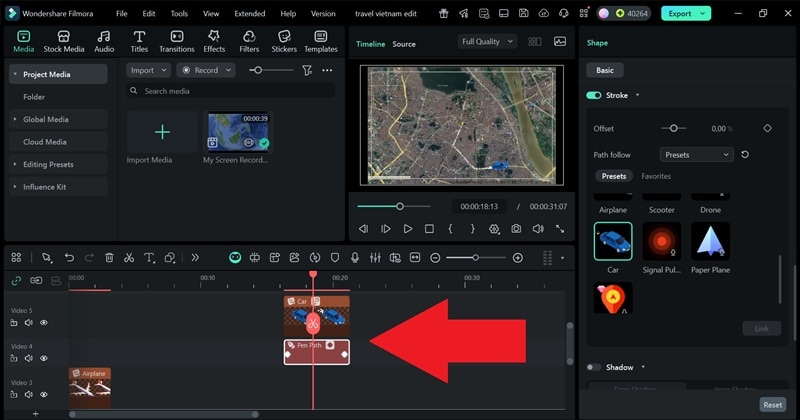
Task: Switch to the Favorites tab
Action: tap(656, 176)
